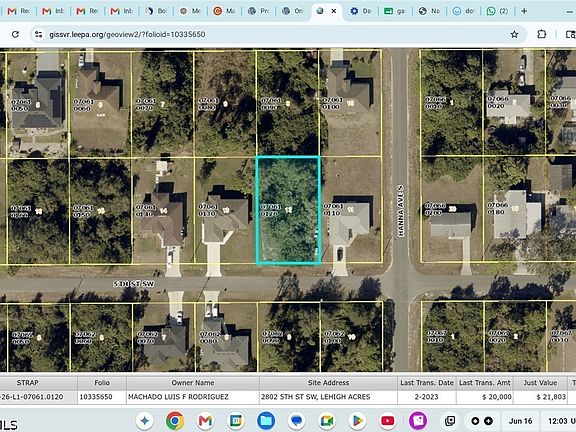
Task: Click the 2-2023 transaction date cell
Action: pos(426,397)
